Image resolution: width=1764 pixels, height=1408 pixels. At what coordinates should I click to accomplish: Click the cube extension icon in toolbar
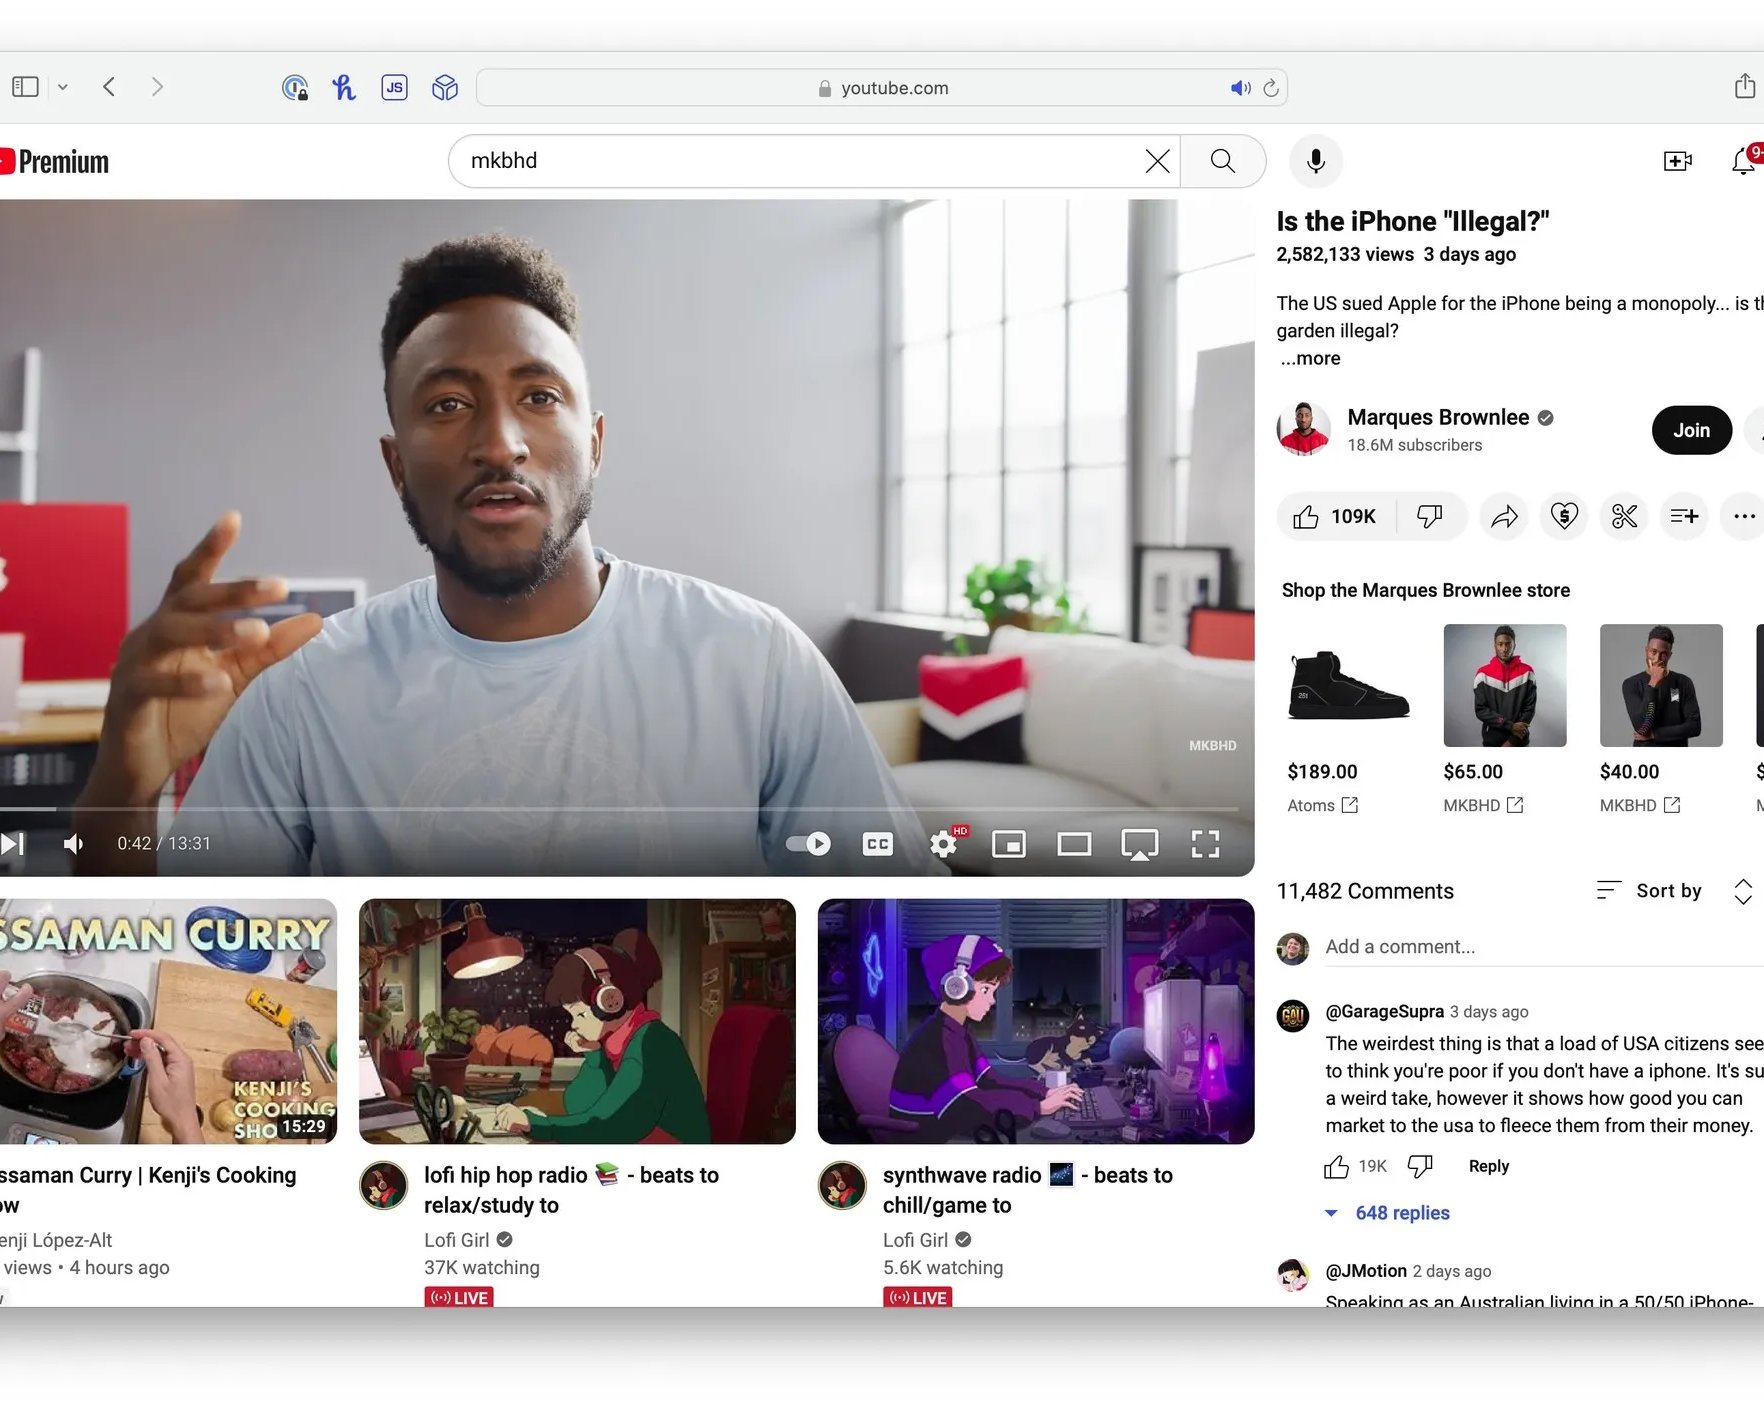pyautogui.click(x=445, y=88)
